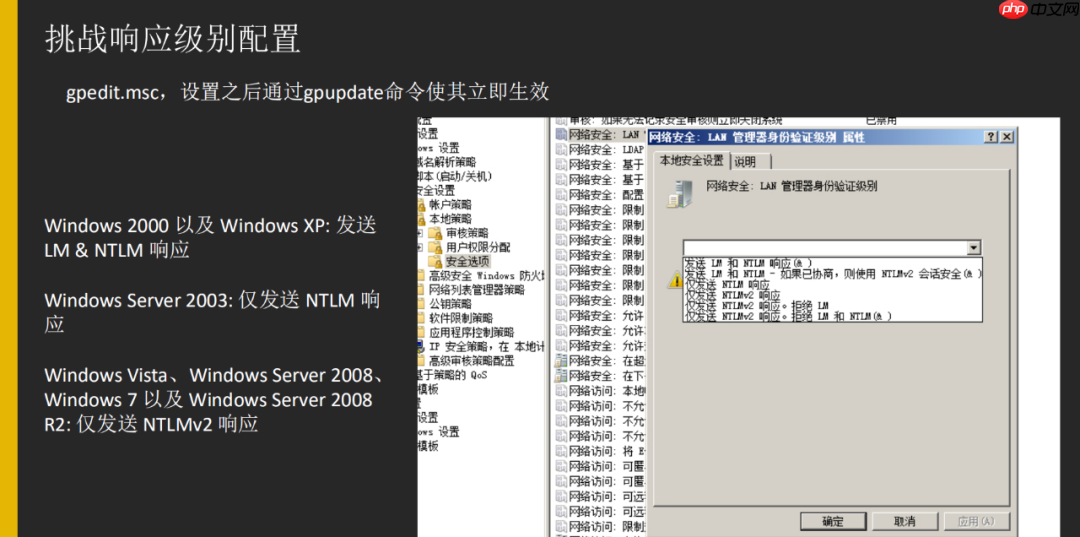This screenshot has width=1080, height=537.
Task: Click the icon beside 网络安全: 在超 row
Action: [562, 361]
